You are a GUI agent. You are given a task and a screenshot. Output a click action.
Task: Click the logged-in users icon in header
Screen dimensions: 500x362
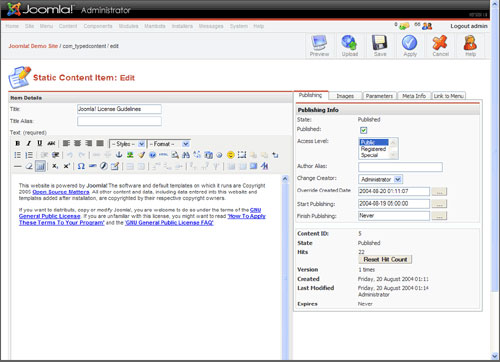tap(427, 26)
